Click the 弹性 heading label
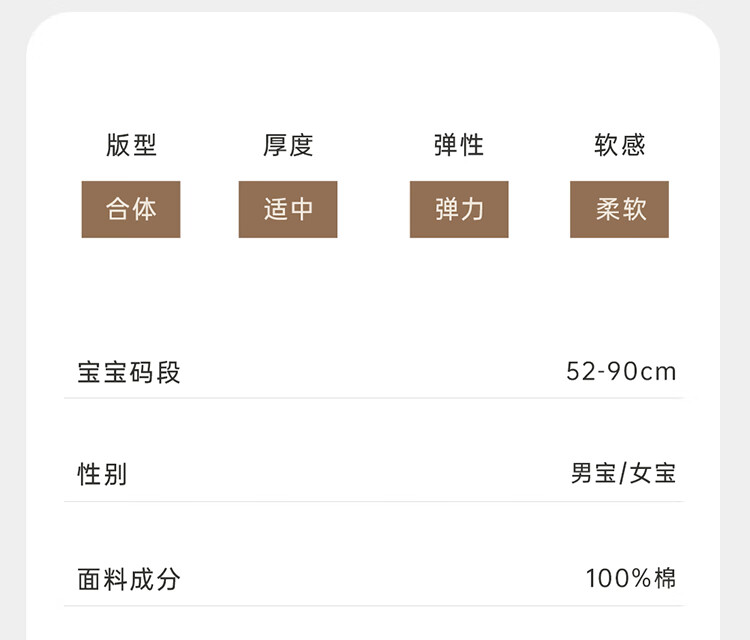The width and height of the screenshot is (750, 640). point(459,146)
